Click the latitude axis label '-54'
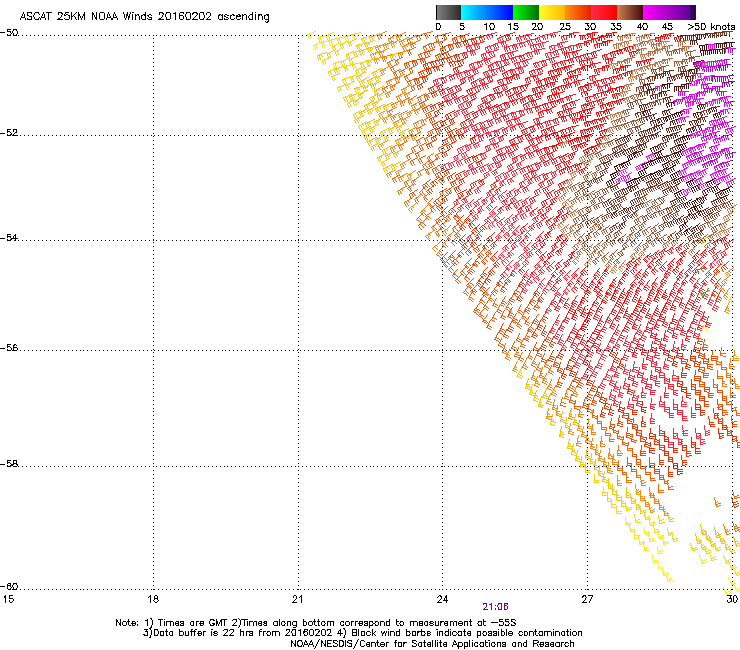 point(9,237)
